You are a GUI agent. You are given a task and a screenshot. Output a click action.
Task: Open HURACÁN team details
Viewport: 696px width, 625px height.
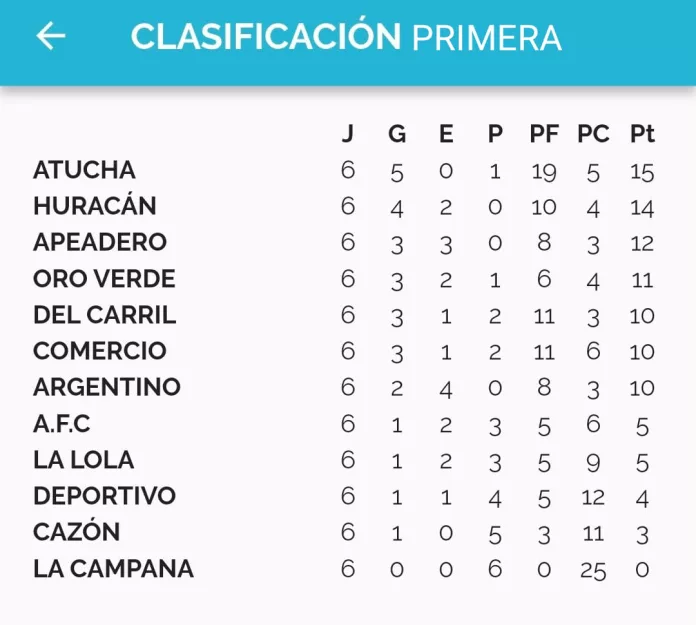point(95,206)
